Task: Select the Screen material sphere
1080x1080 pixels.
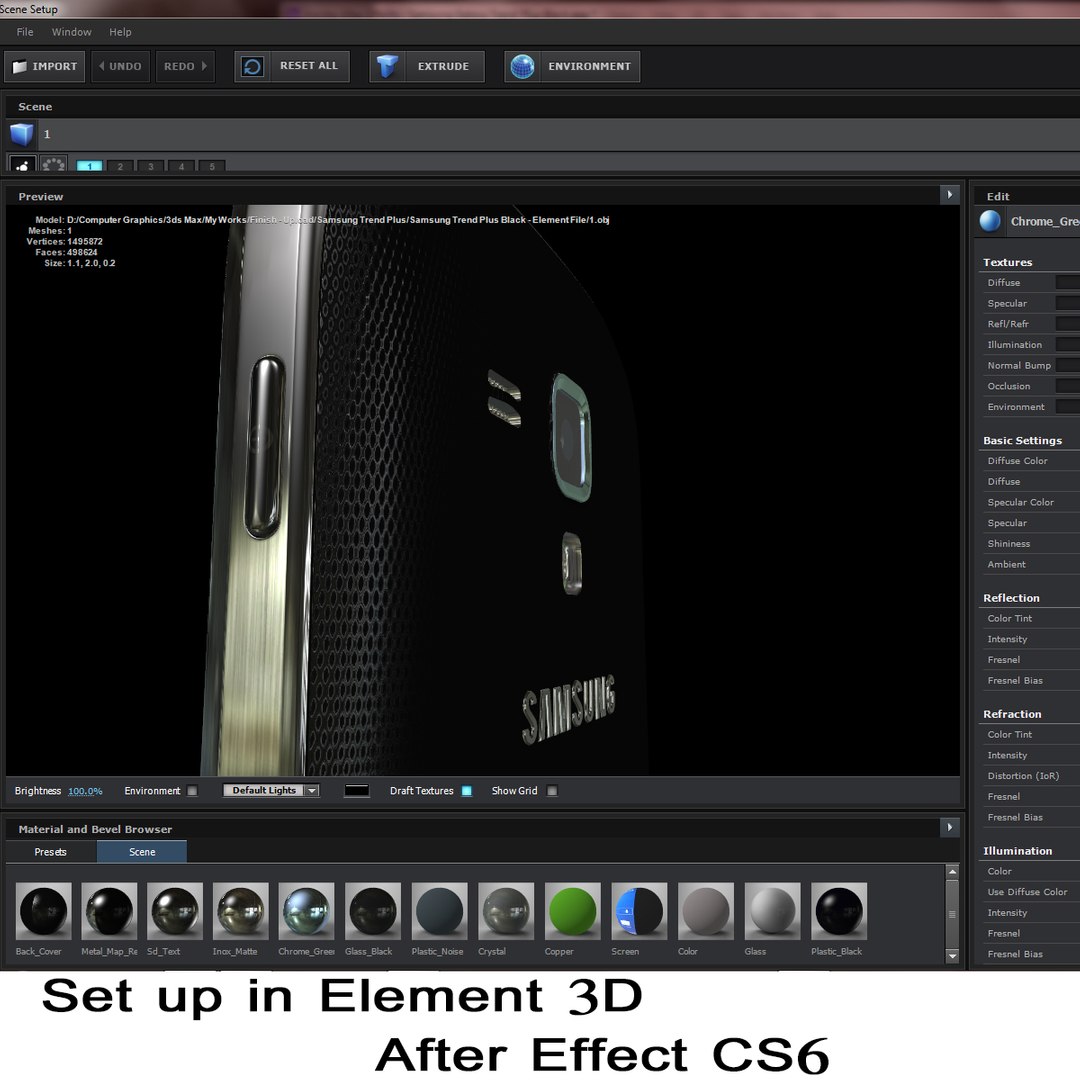Action: click(639, 911)
